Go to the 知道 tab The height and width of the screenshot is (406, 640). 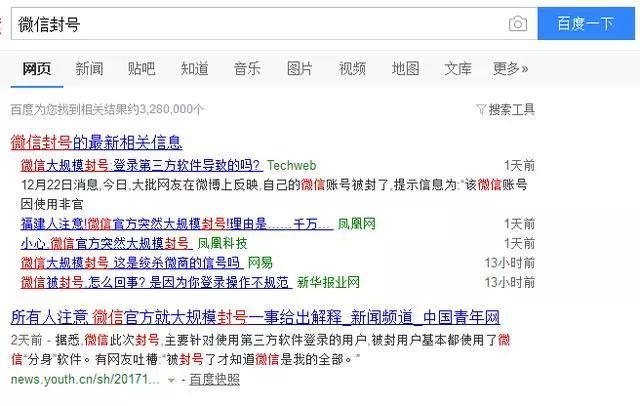[195, 69]
